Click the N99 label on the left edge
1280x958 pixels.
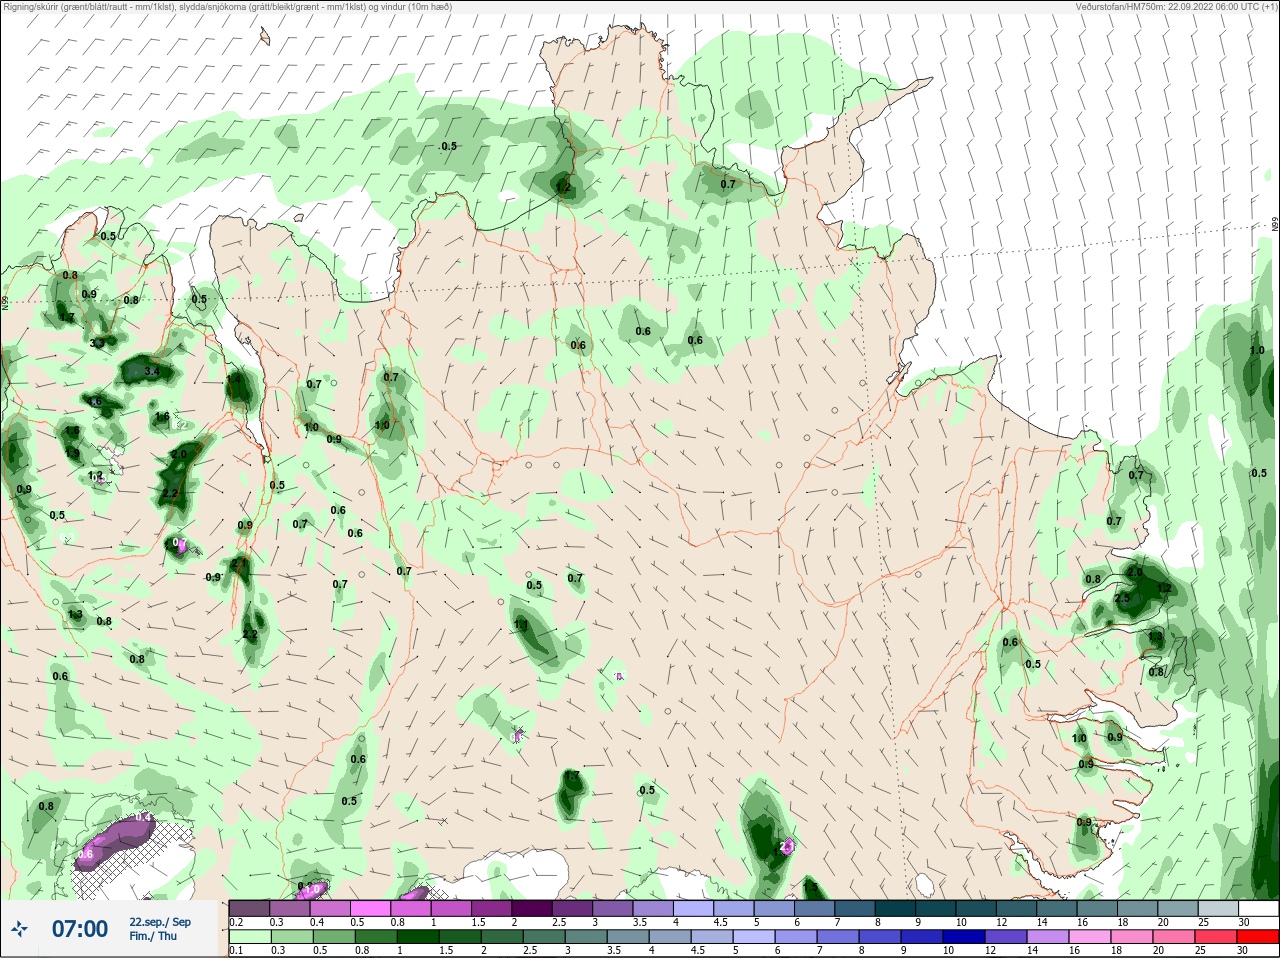pos(5,301)
